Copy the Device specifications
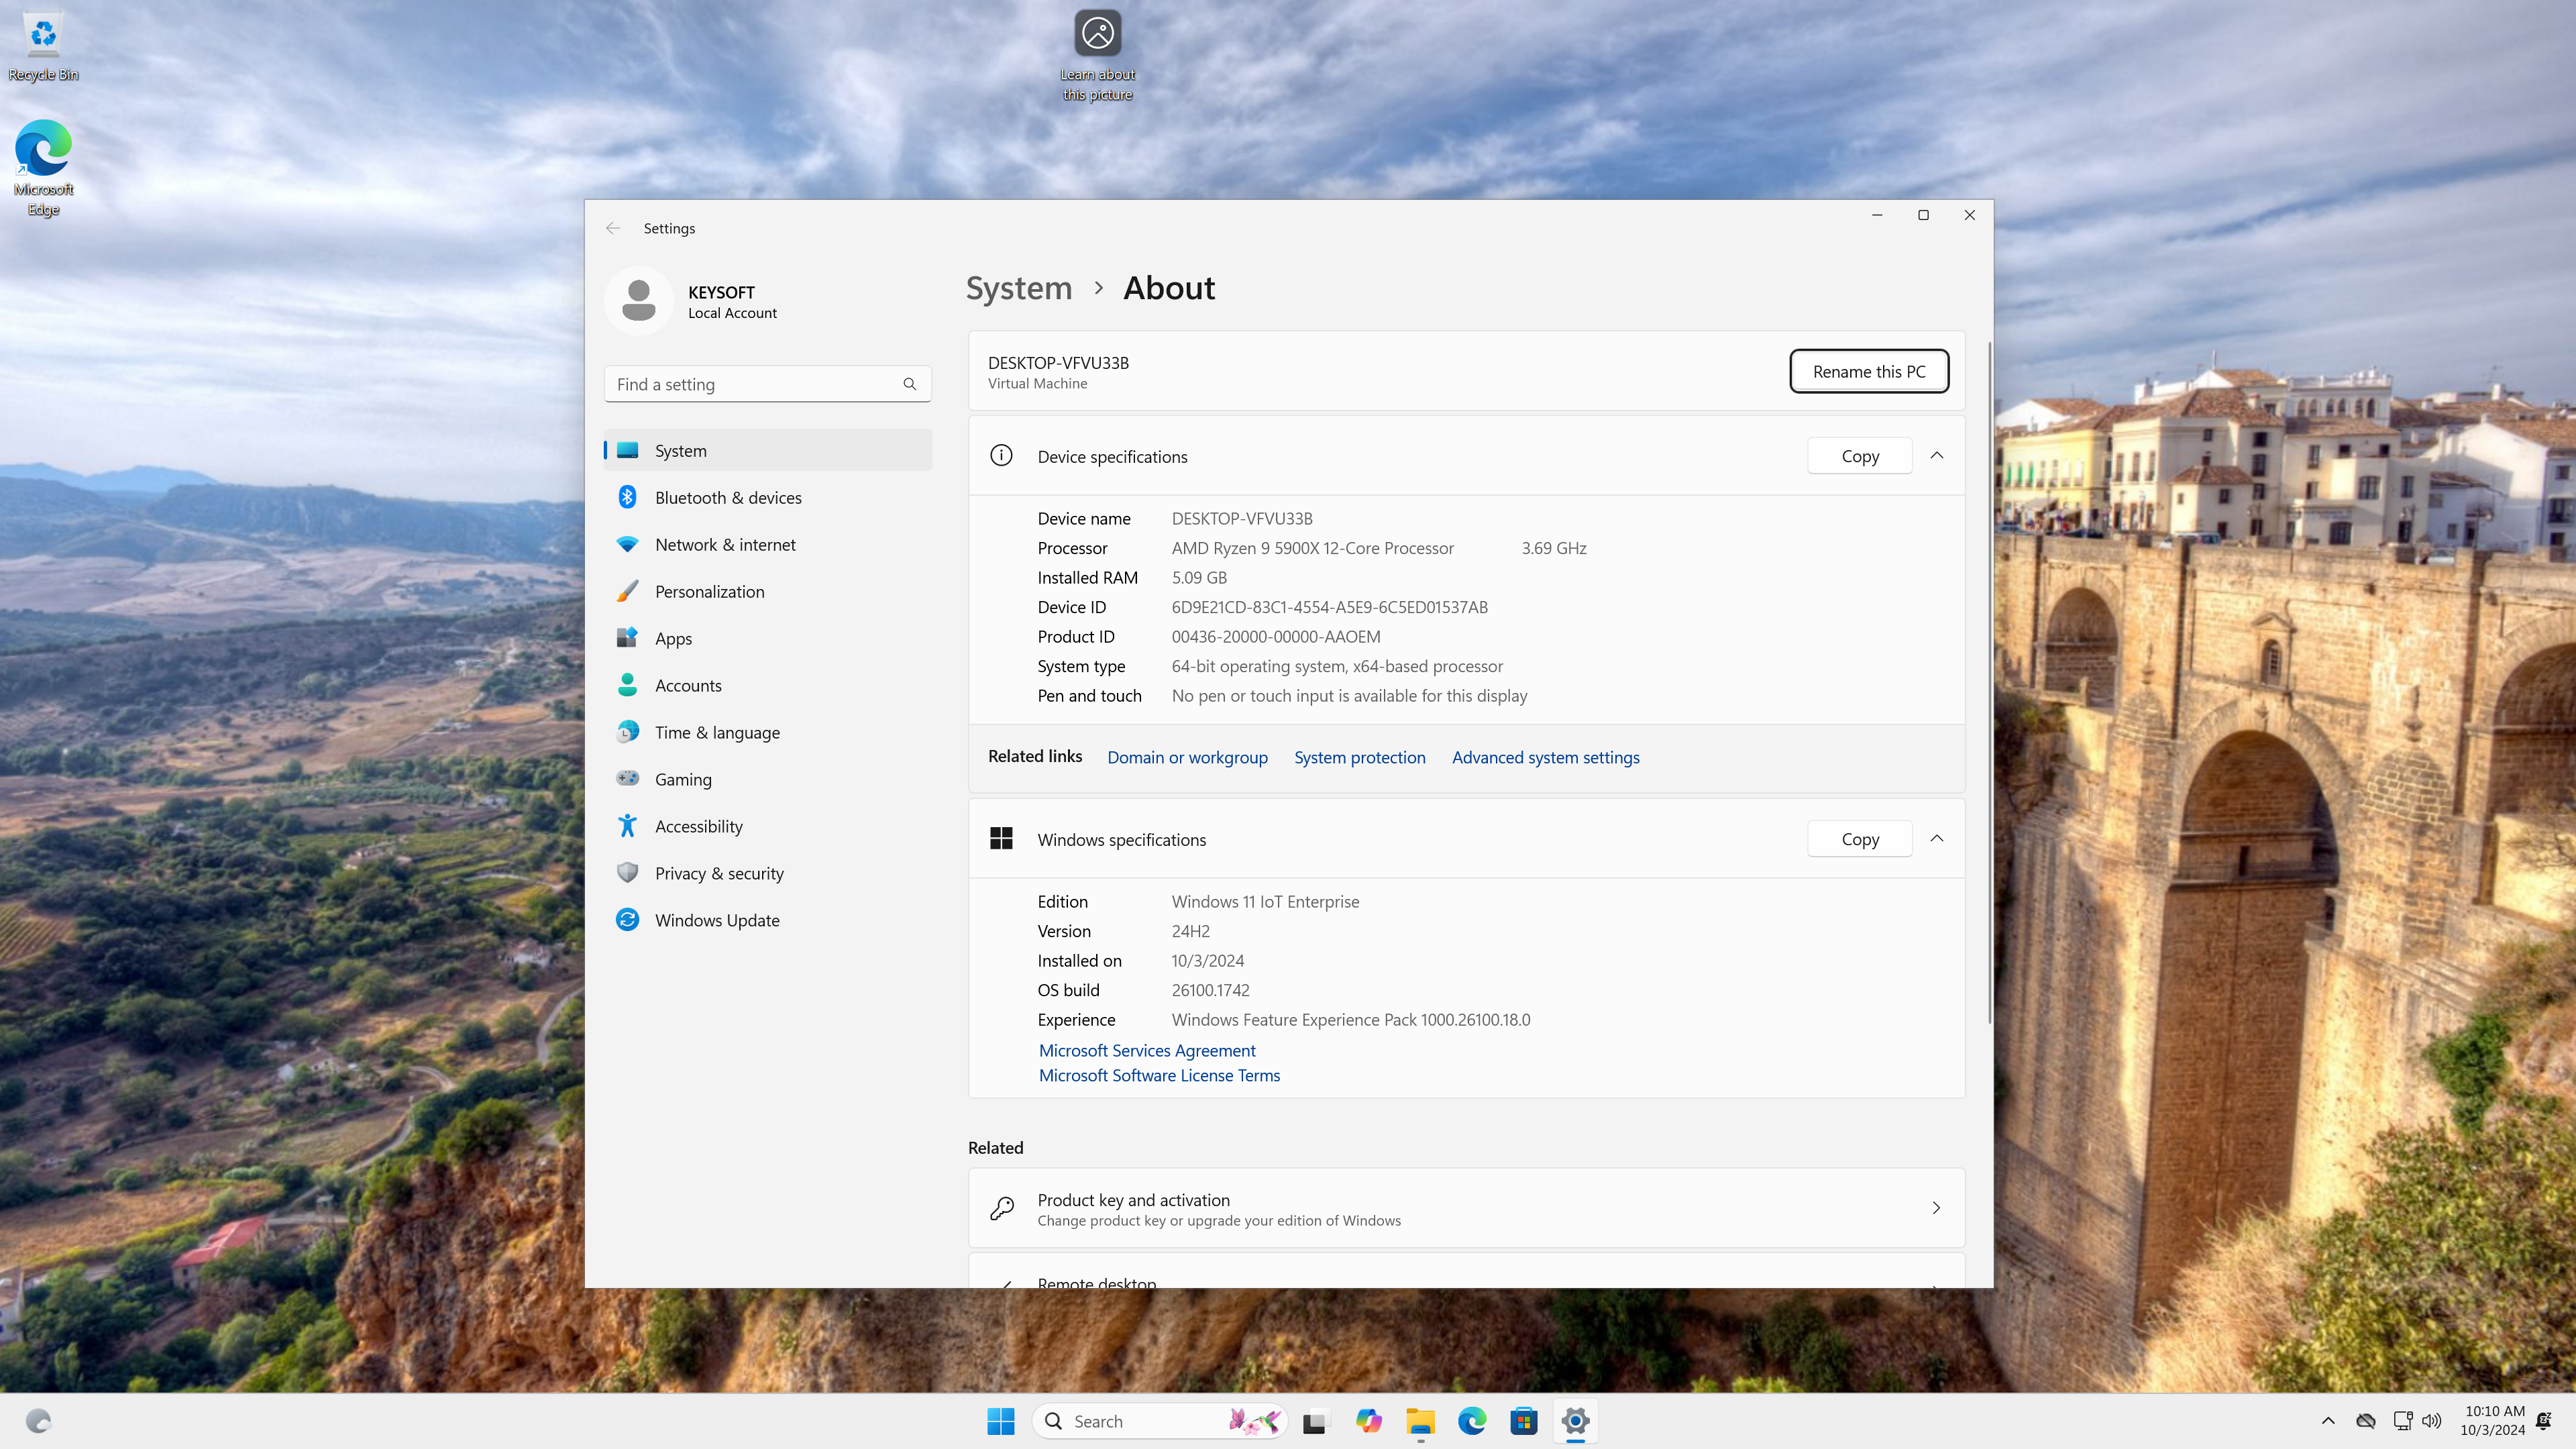 coord(1860,456)
